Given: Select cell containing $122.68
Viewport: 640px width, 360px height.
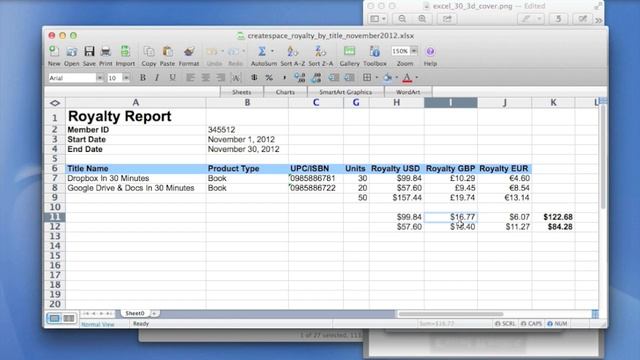Looking at the screenshot, I should [553, 217].
